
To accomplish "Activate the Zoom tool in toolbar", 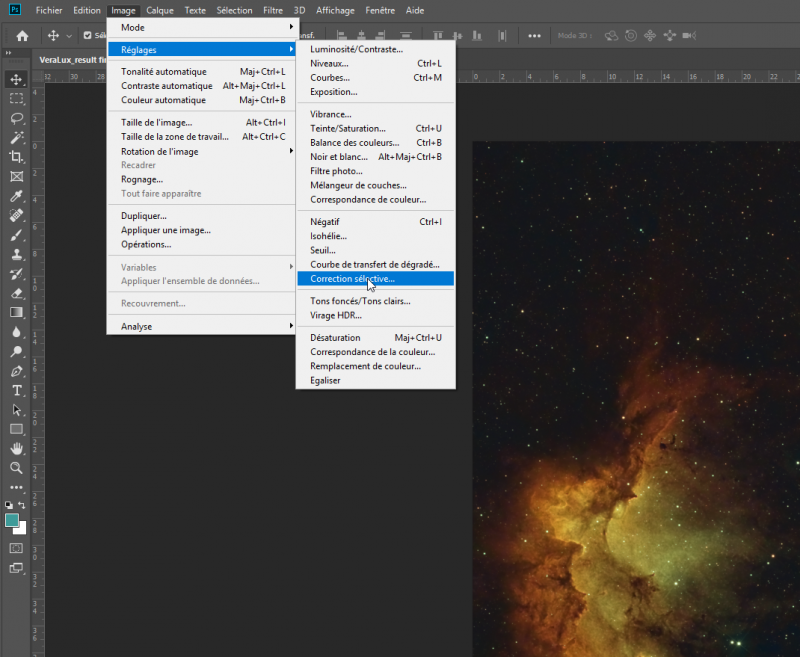I will [16, 468].
